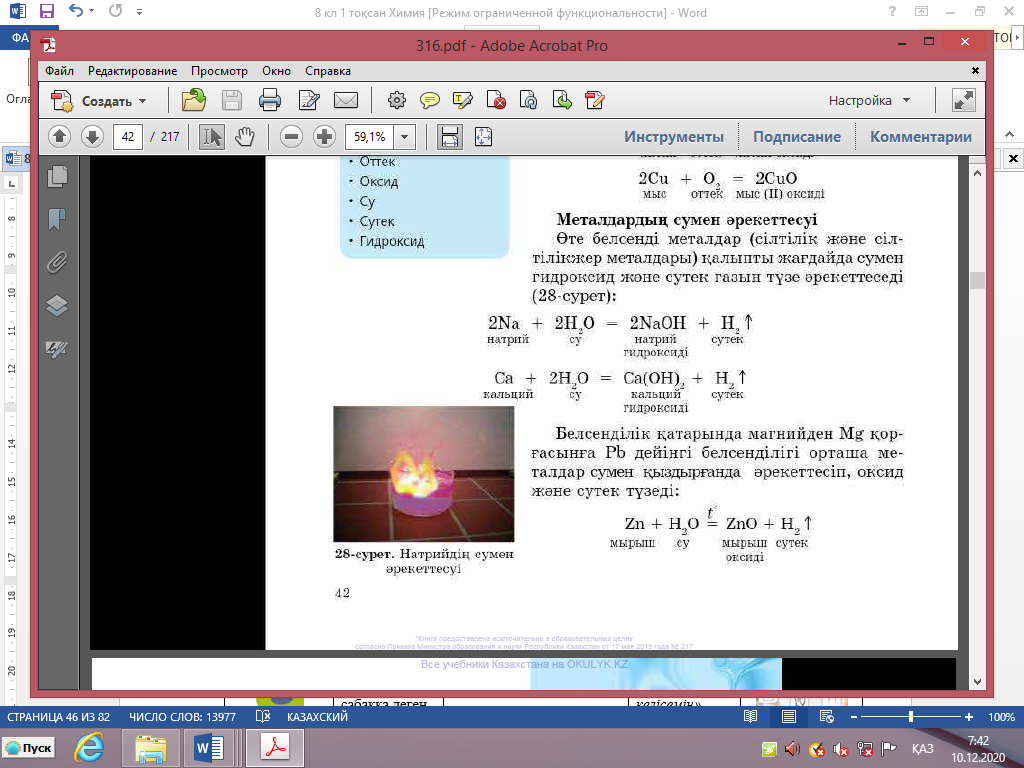The image size is (1024, 768).
Task: Open the Редактирование menu
Action: coord(132,71)
